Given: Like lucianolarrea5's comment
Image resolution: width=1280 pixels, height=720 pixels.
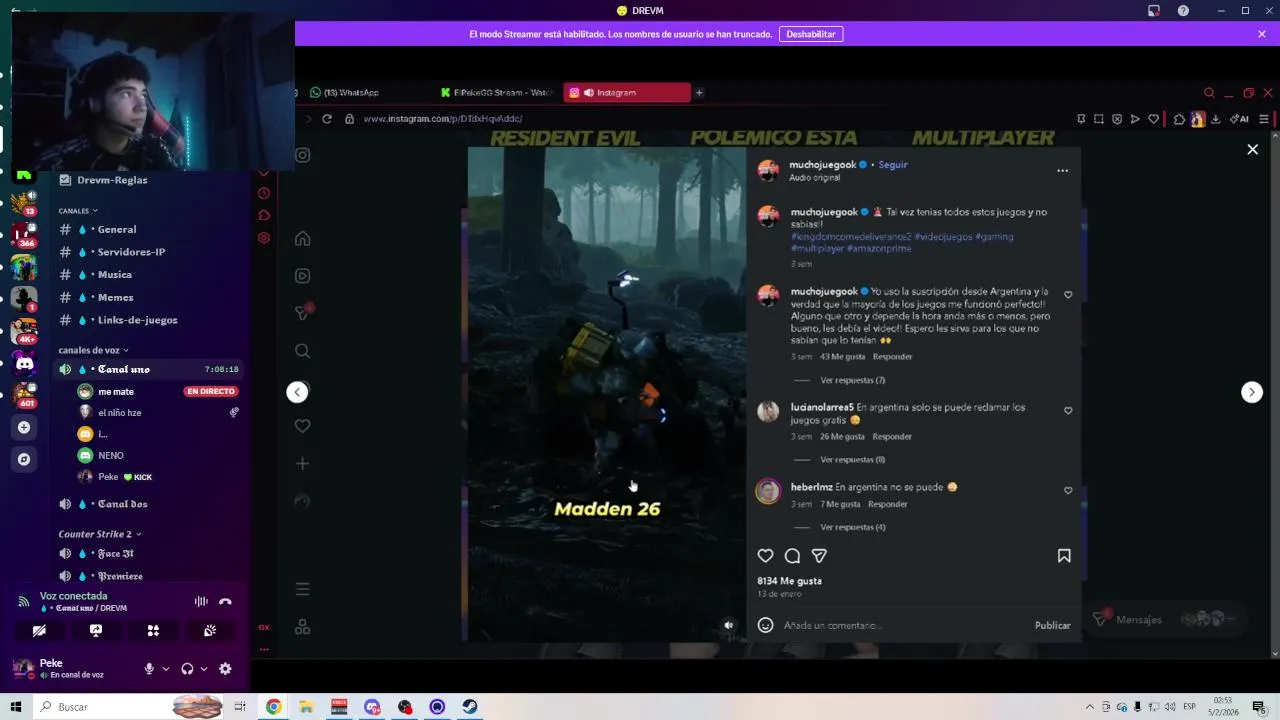Looking at the screenshot, I should click(1068, 411).
